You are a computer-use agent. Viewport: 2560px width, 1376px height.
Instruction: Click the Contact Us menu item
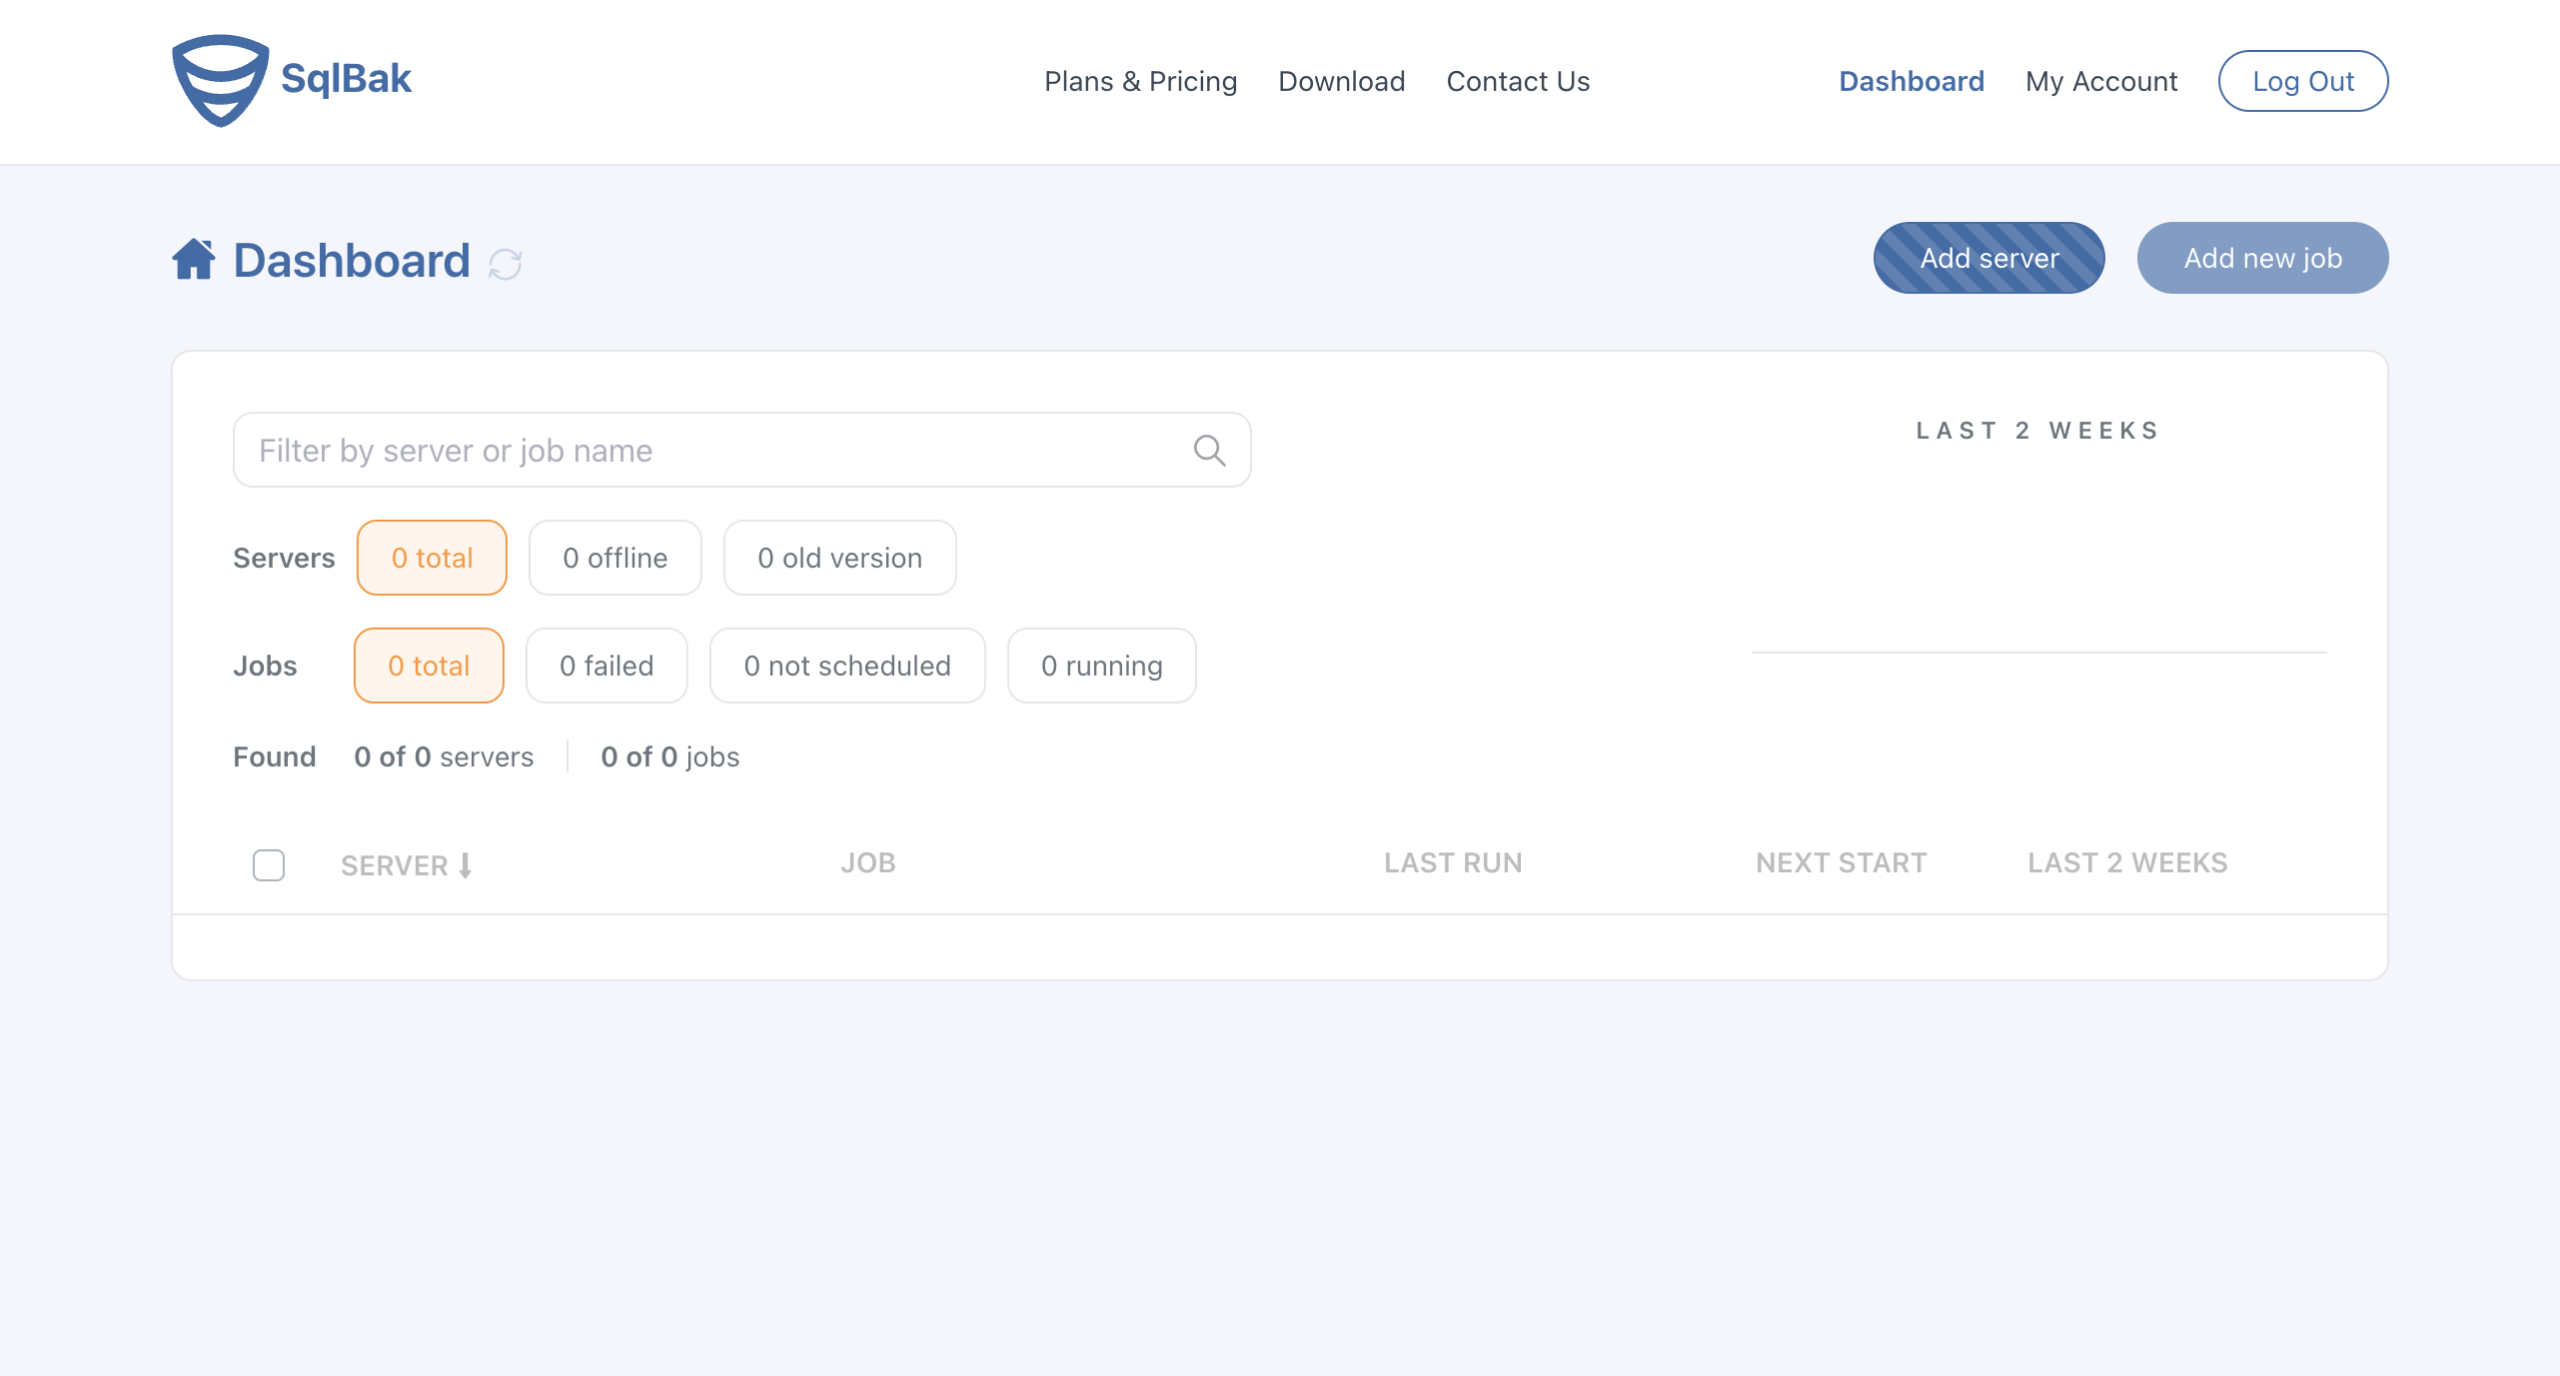pos(1518,81)
